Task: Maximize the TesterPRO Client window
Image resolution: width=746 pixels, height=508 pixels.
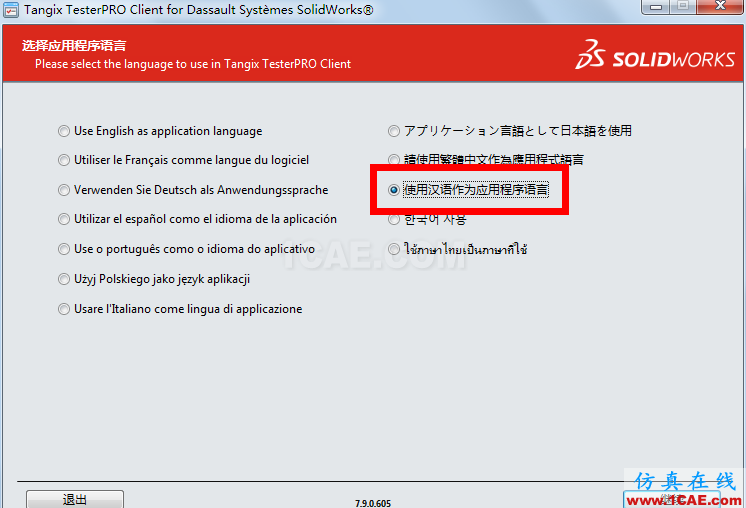Action: click(683, 6)
